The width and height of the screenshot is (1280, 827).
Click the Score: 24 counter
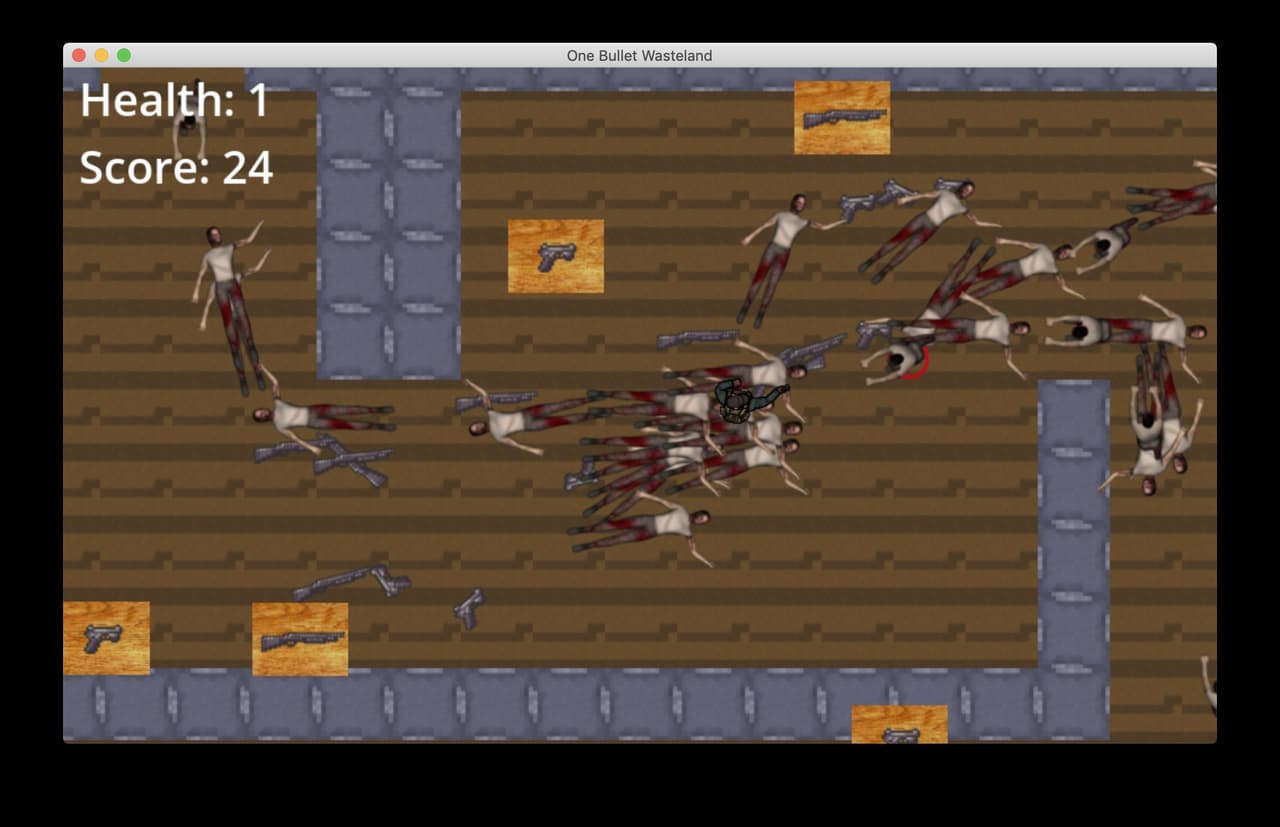click(176, 167)
